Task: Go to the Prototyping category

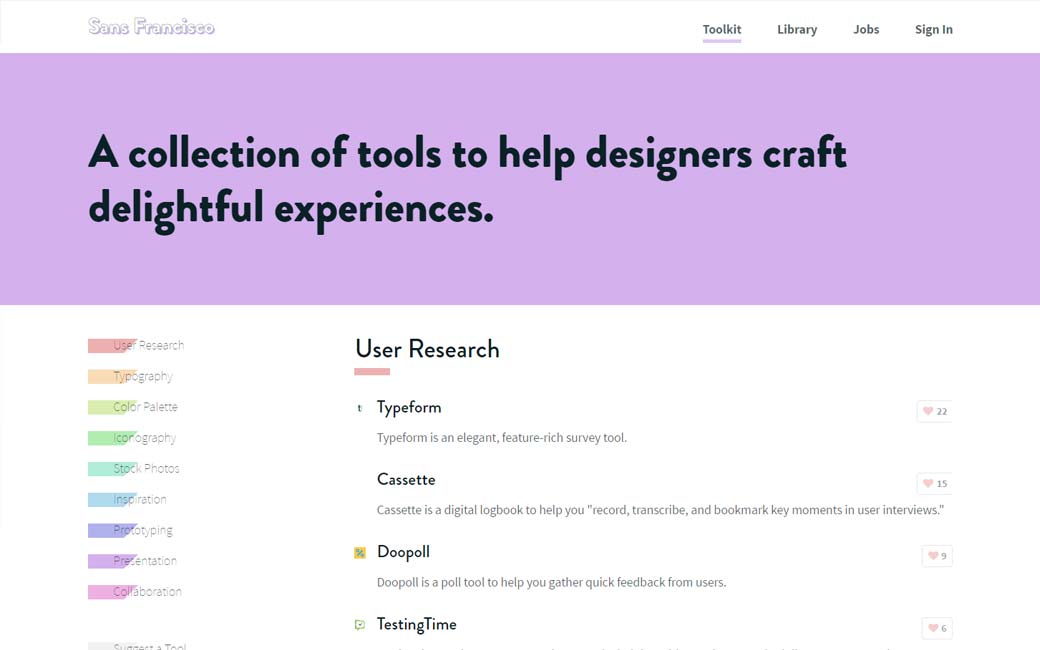Action: [142, 530]
